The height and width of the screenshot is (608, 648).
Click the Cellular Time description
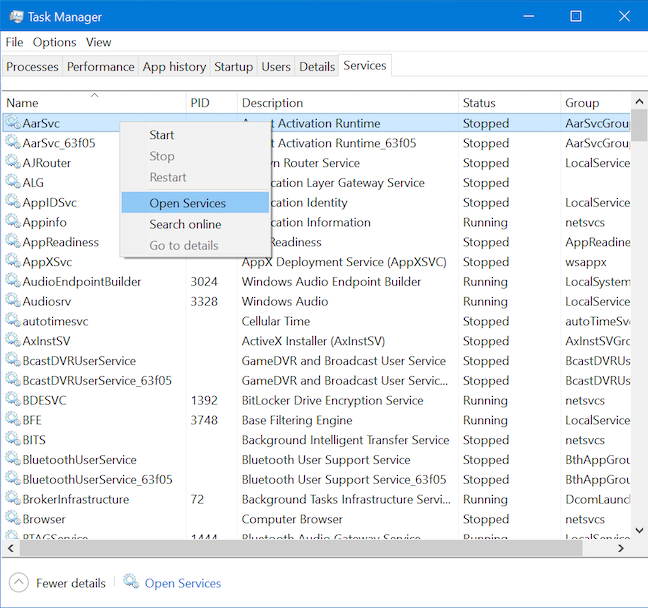(276, 321)
